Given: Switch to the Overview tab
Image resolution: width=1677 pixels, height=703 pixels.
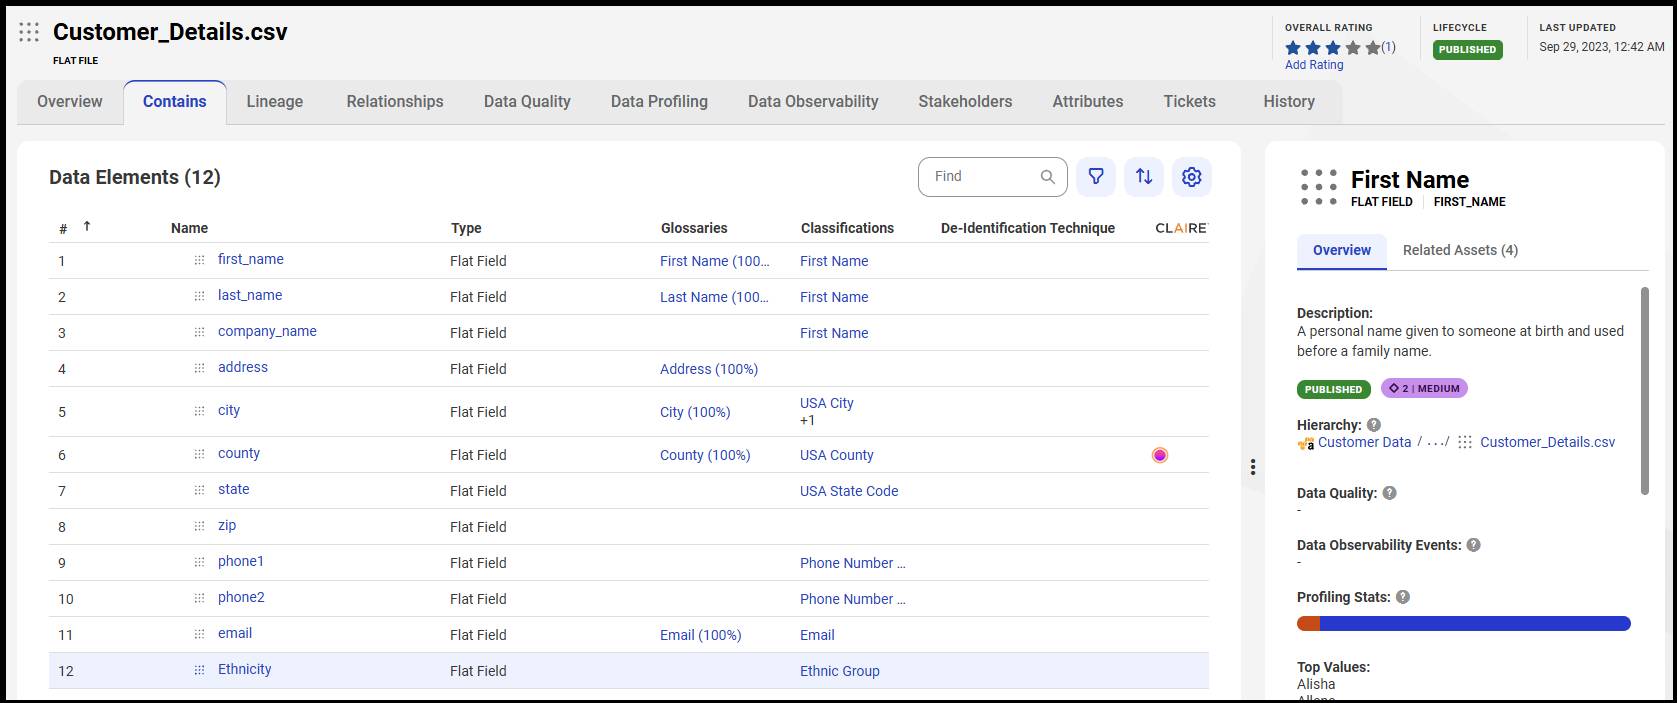Looking at the screenshot, I should [x=70, y=102].
